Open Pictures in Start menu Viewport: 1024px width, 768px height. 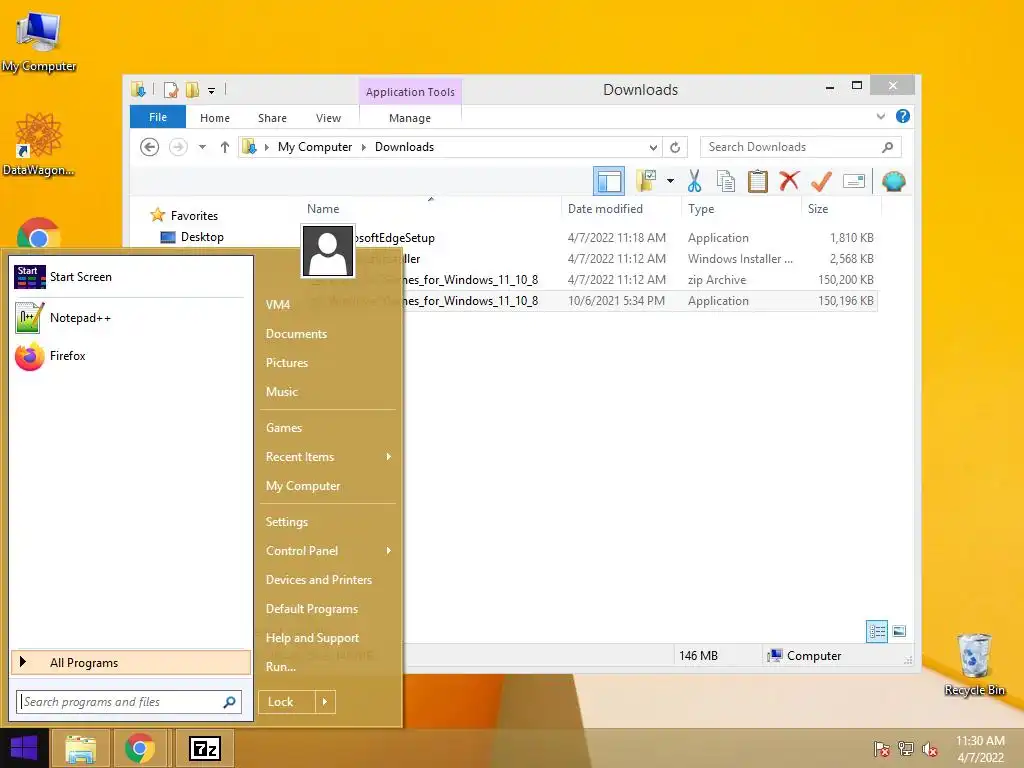(x=287, y=362)
